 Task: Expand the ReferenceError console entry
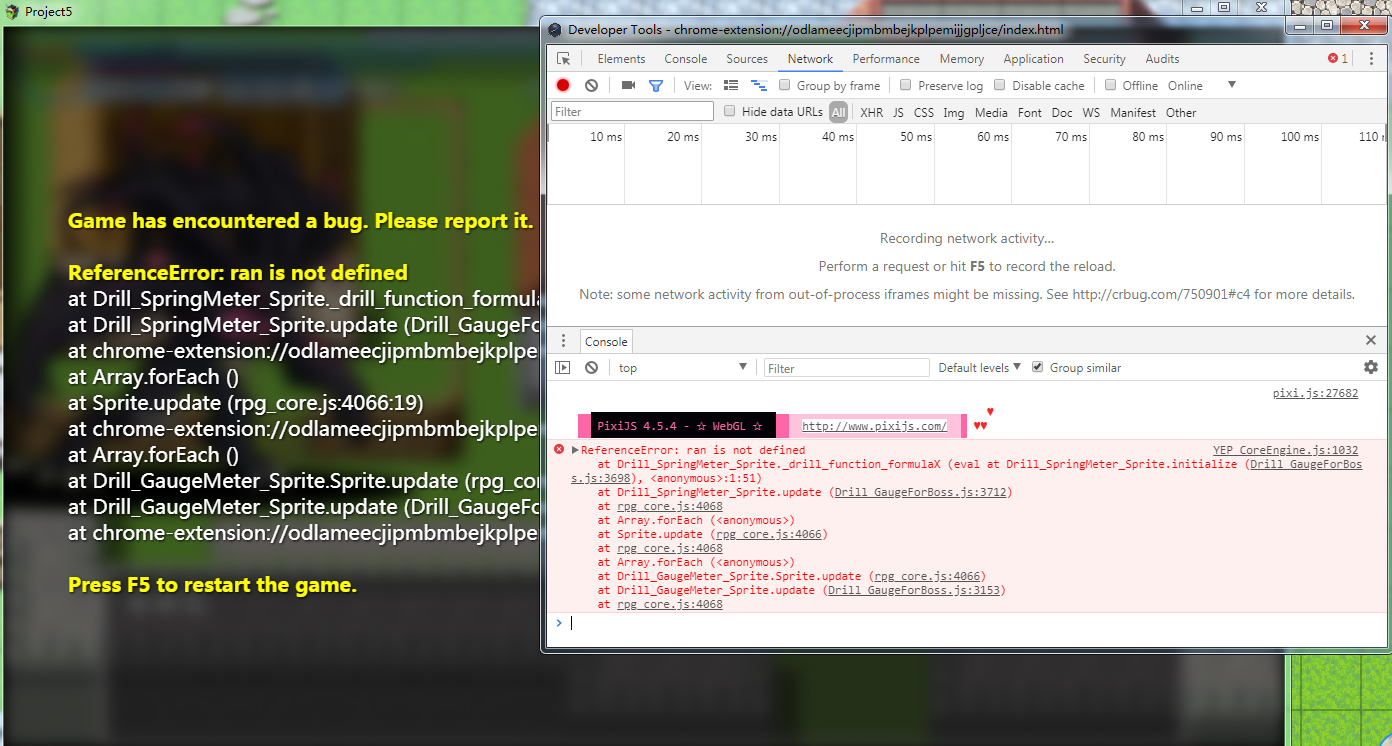click(575, 450)
